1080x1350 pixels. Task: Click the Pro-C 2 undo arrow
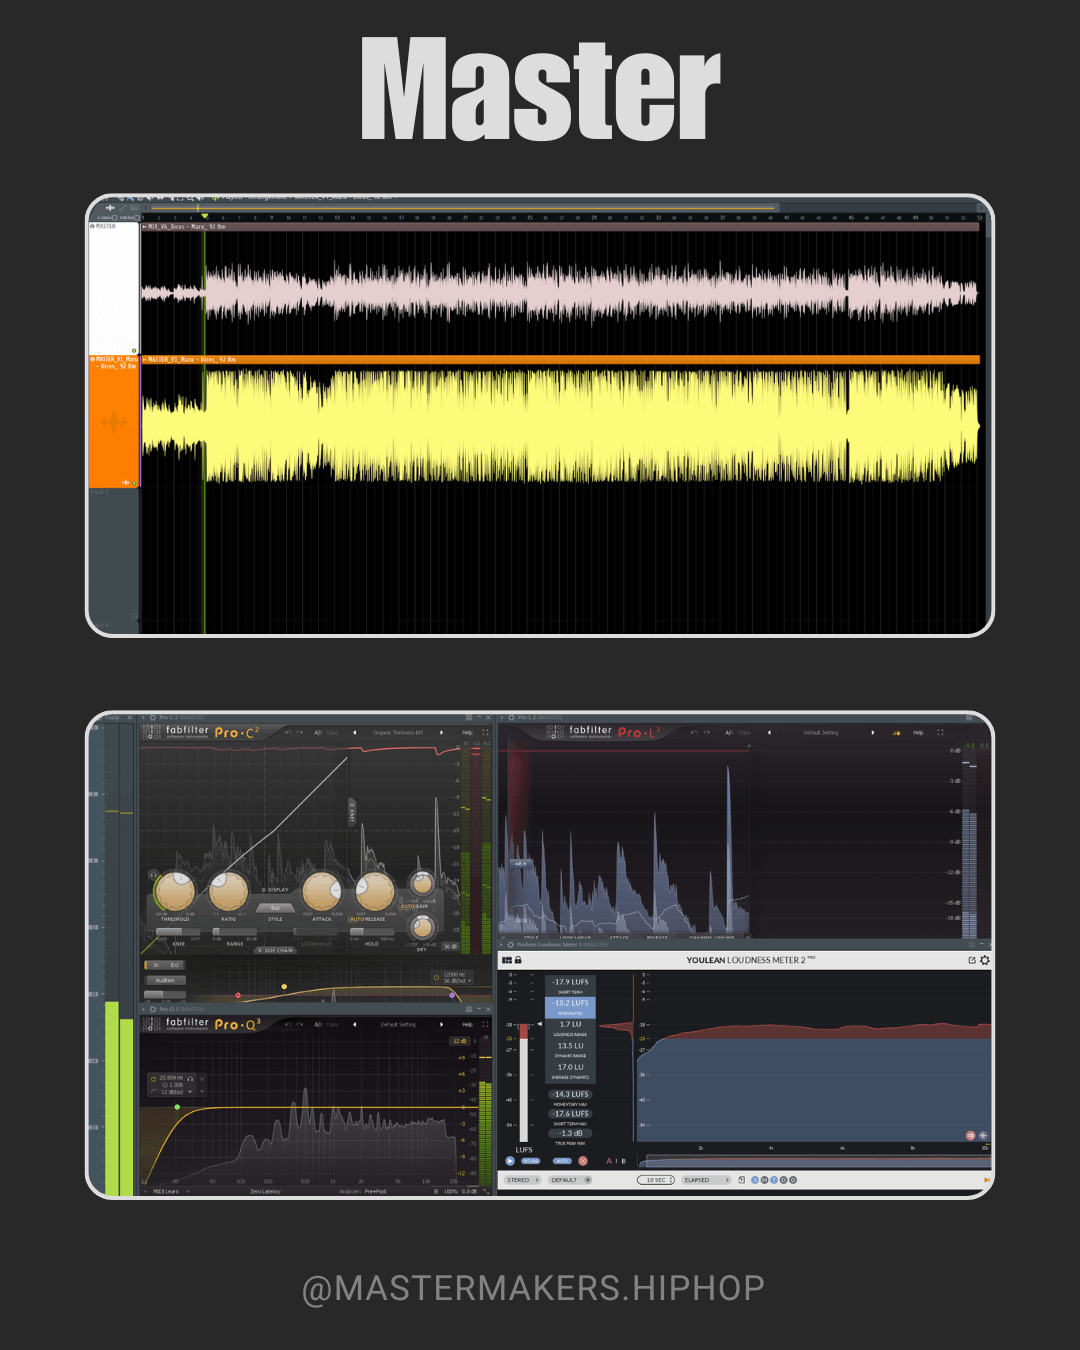click(288, 732)
